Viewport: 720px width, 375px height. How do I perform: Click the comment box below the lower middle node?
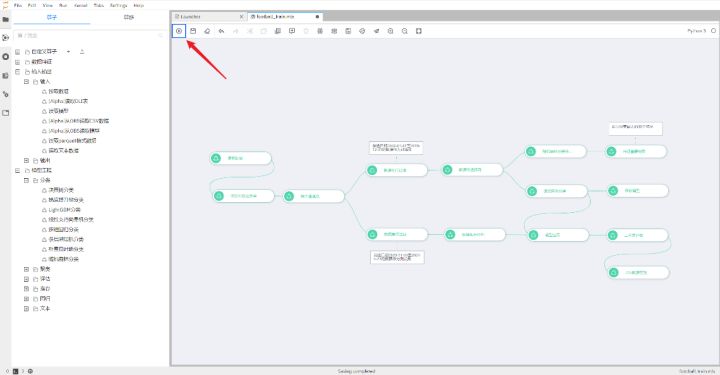[397, 257]
